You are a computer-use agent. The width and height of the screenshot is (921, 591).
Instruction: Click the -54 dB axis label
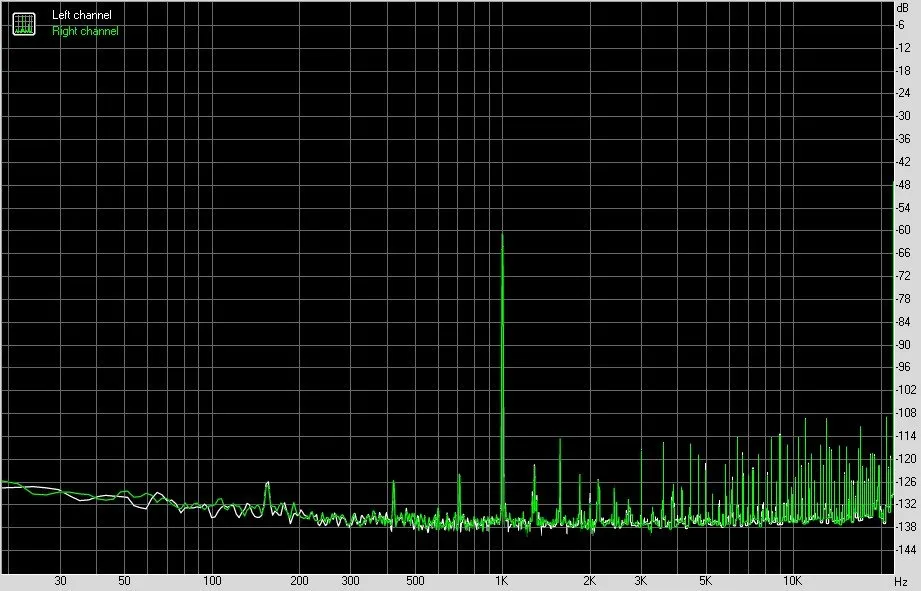pyautogui.click(x=903, y=207)
